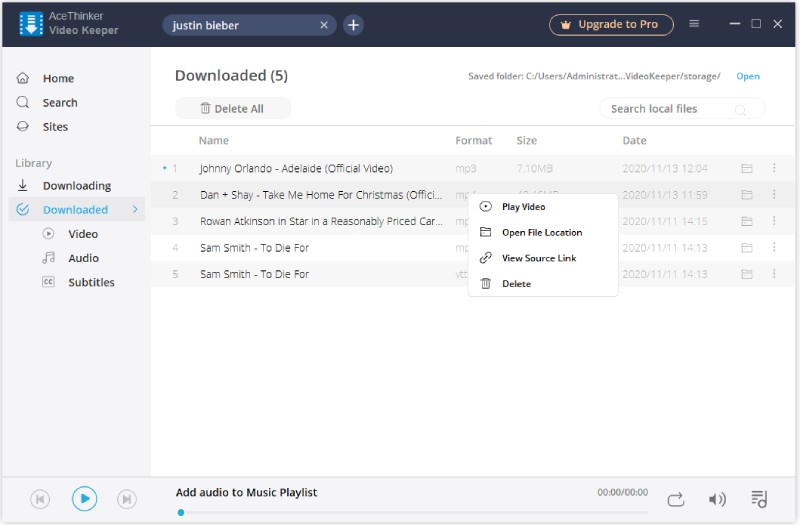Click the 7.10MB size of first row
This screenshot has width=800, height=525.
click(x=534, y=168)
